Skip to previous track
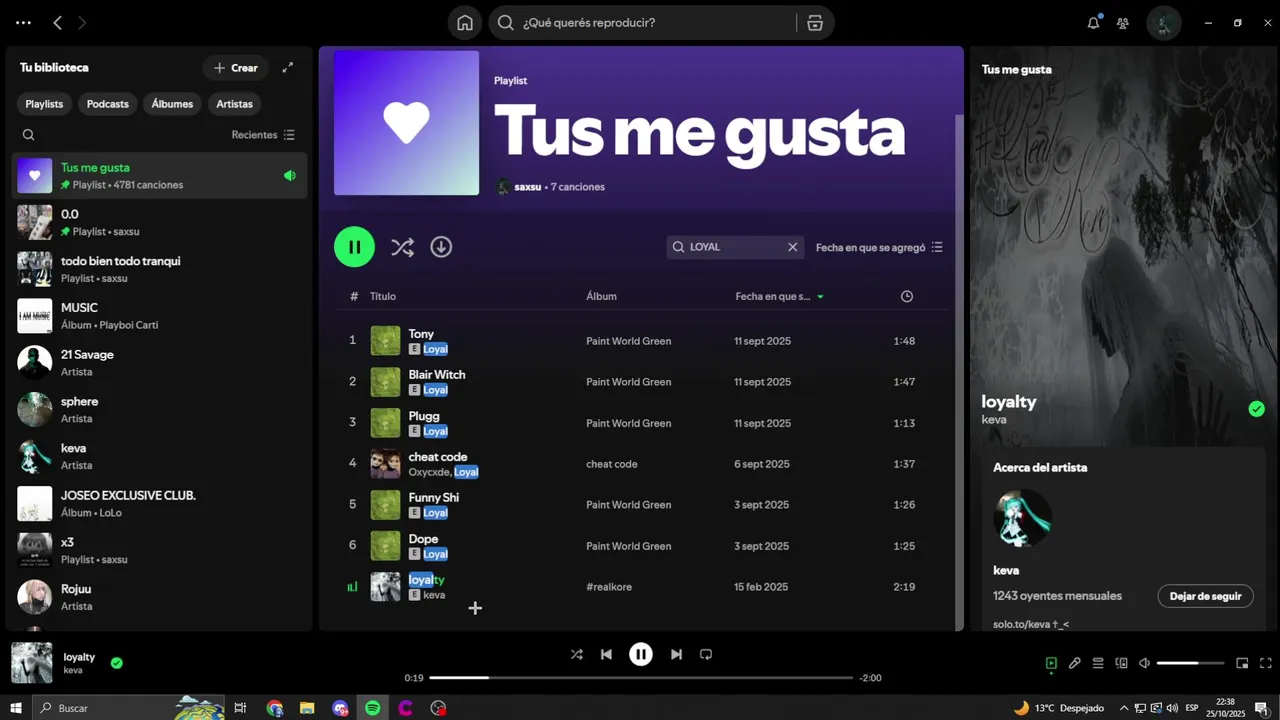 606,654
